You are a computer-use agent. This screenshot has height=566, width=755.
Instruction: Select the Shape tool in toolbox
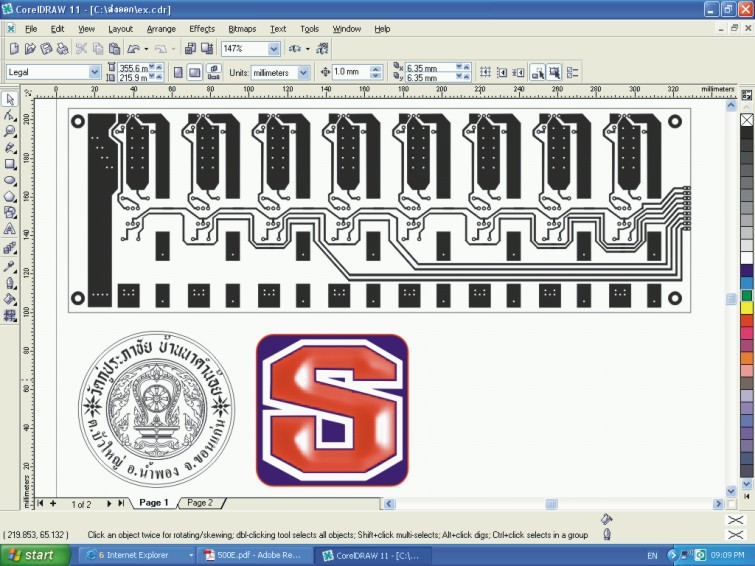(10, 116)
